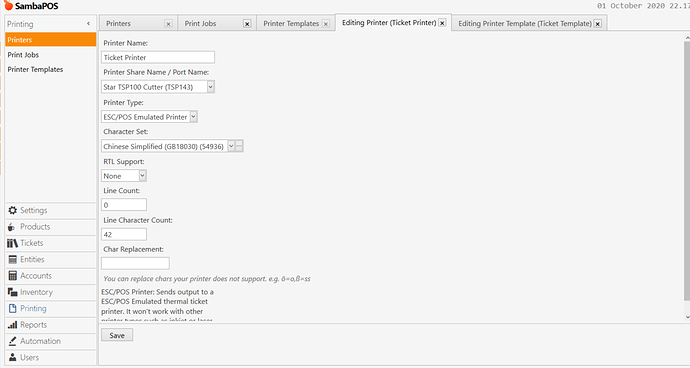This screenshot has height=368, width=690.
Task: Collapse the Printing side panel chevron
Action: pos(88,24)
